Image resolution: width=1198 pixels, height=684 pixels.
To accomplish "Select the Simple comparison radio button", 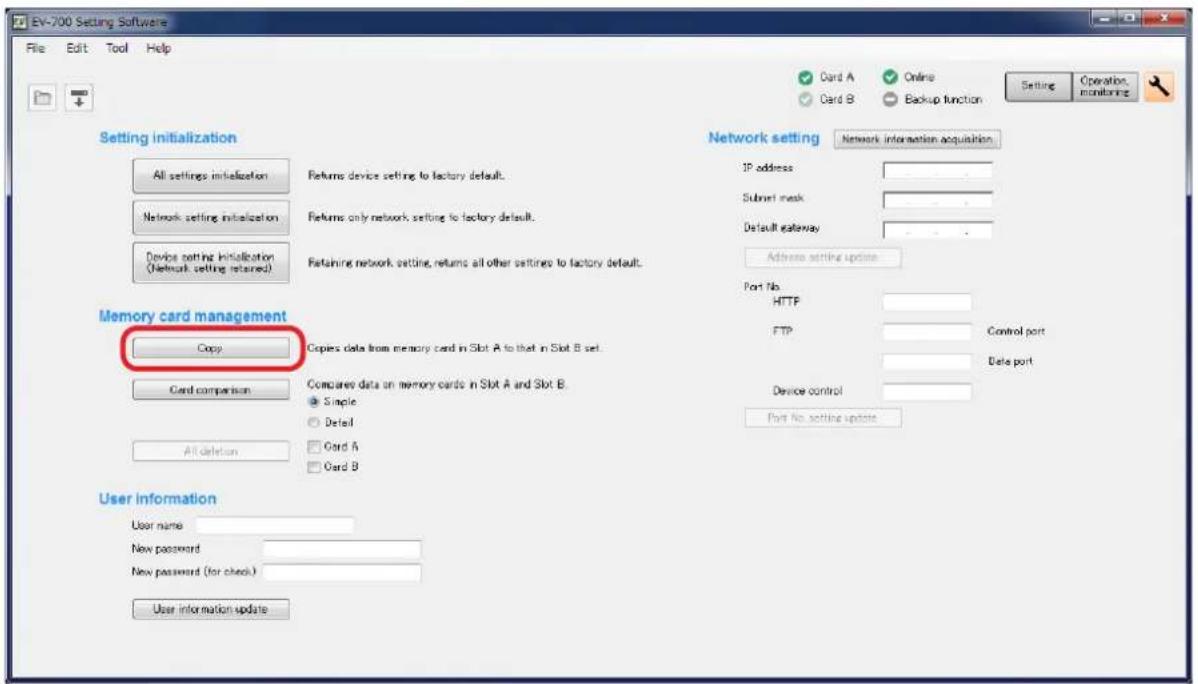I will 313,402.
